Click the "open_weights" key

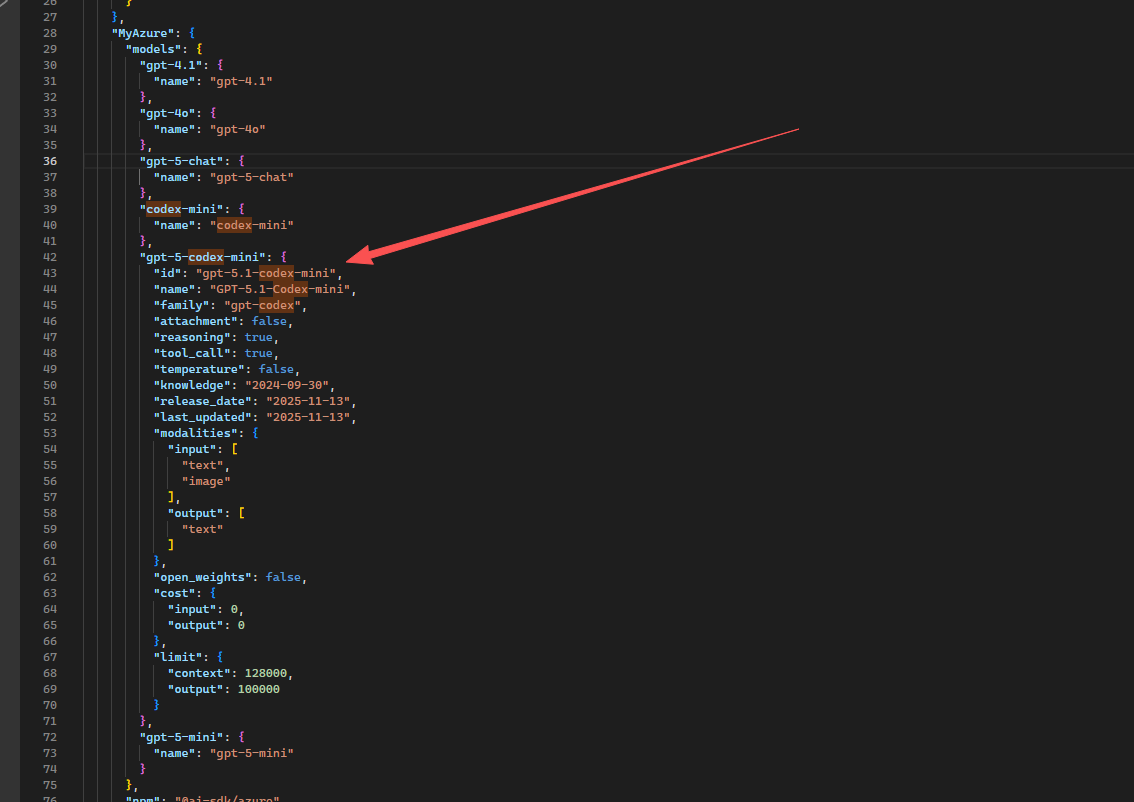point(203,577)
